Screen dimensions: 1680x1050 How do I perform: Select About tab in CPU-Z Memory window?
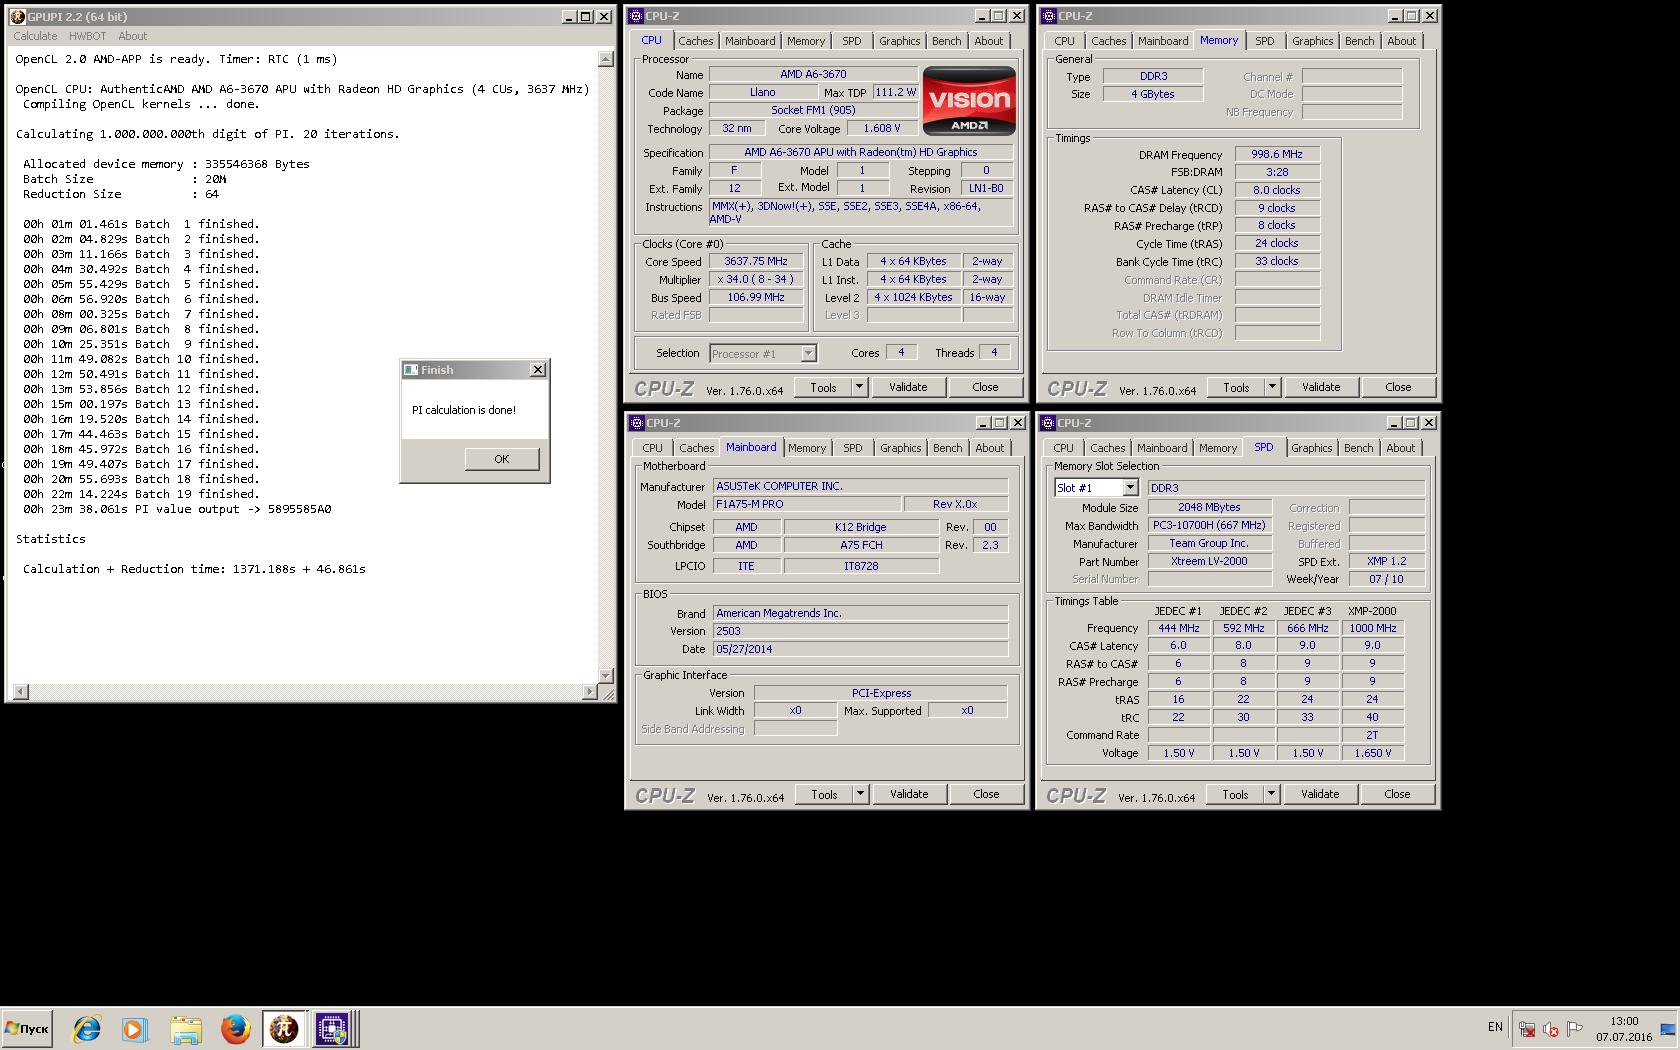tap(1401, 41)
